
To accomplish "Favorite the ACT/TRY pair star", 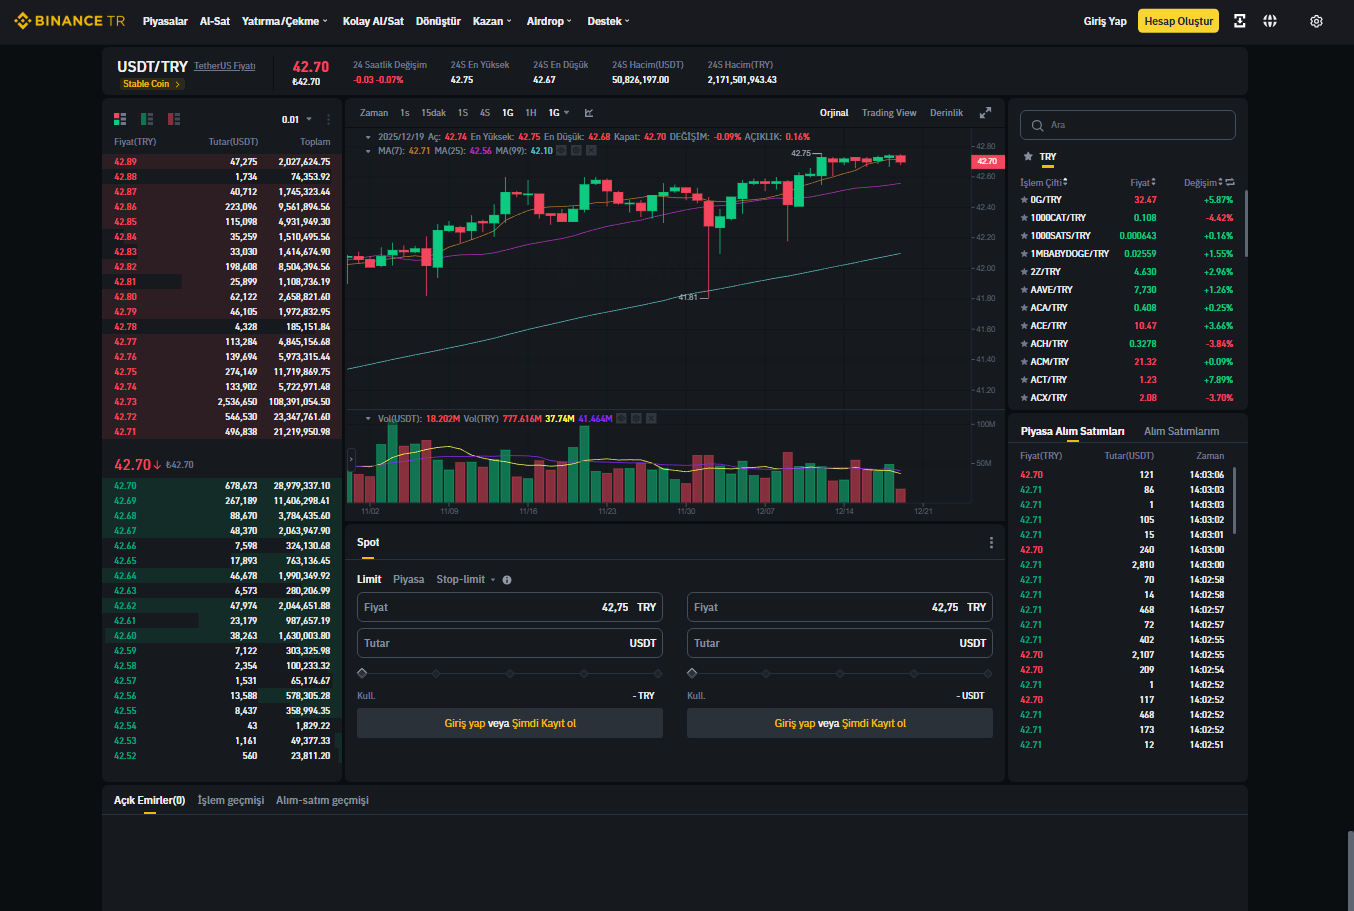I will pyautogui.click(x=1024, y=380).
